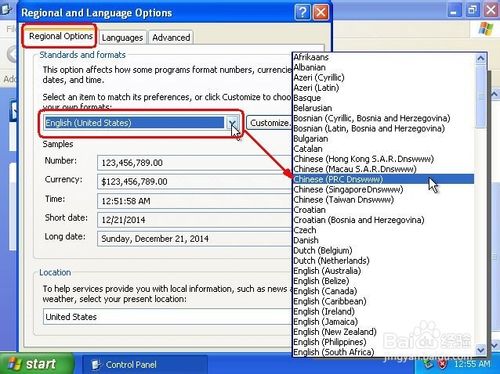Click the Number sample field
The image size is (500, 374).
(x=195, y=163)
